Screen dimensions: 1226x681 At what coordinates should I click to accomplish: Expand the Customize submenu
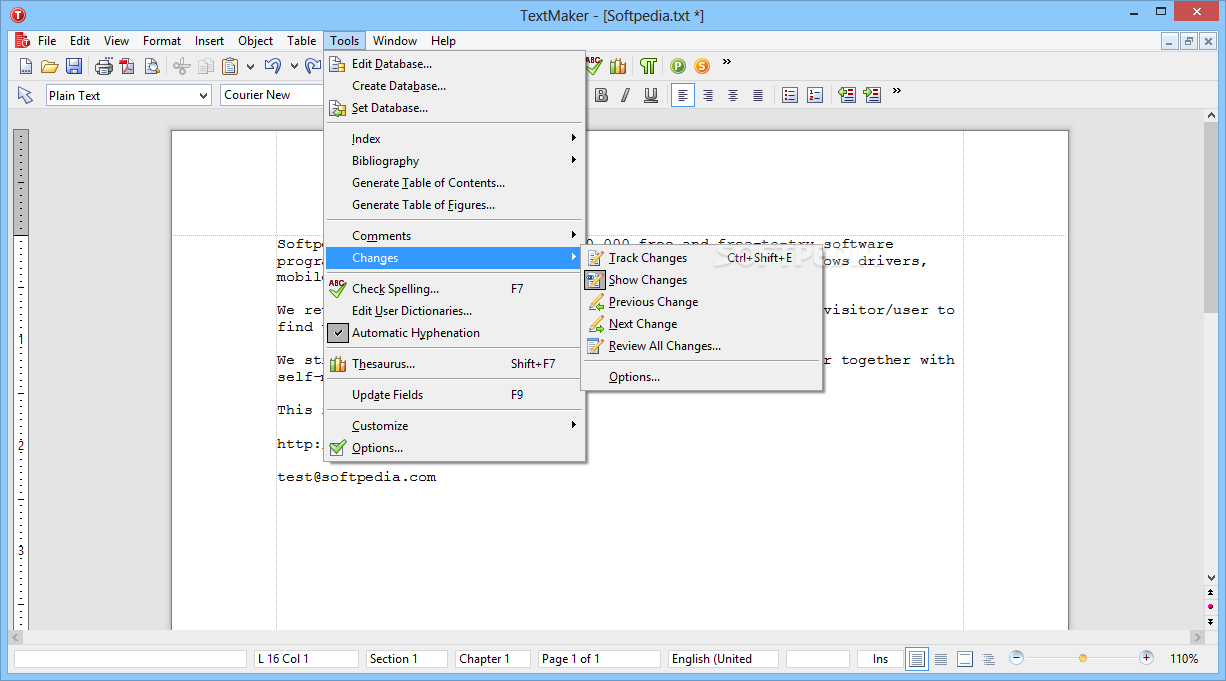(455, 426)
